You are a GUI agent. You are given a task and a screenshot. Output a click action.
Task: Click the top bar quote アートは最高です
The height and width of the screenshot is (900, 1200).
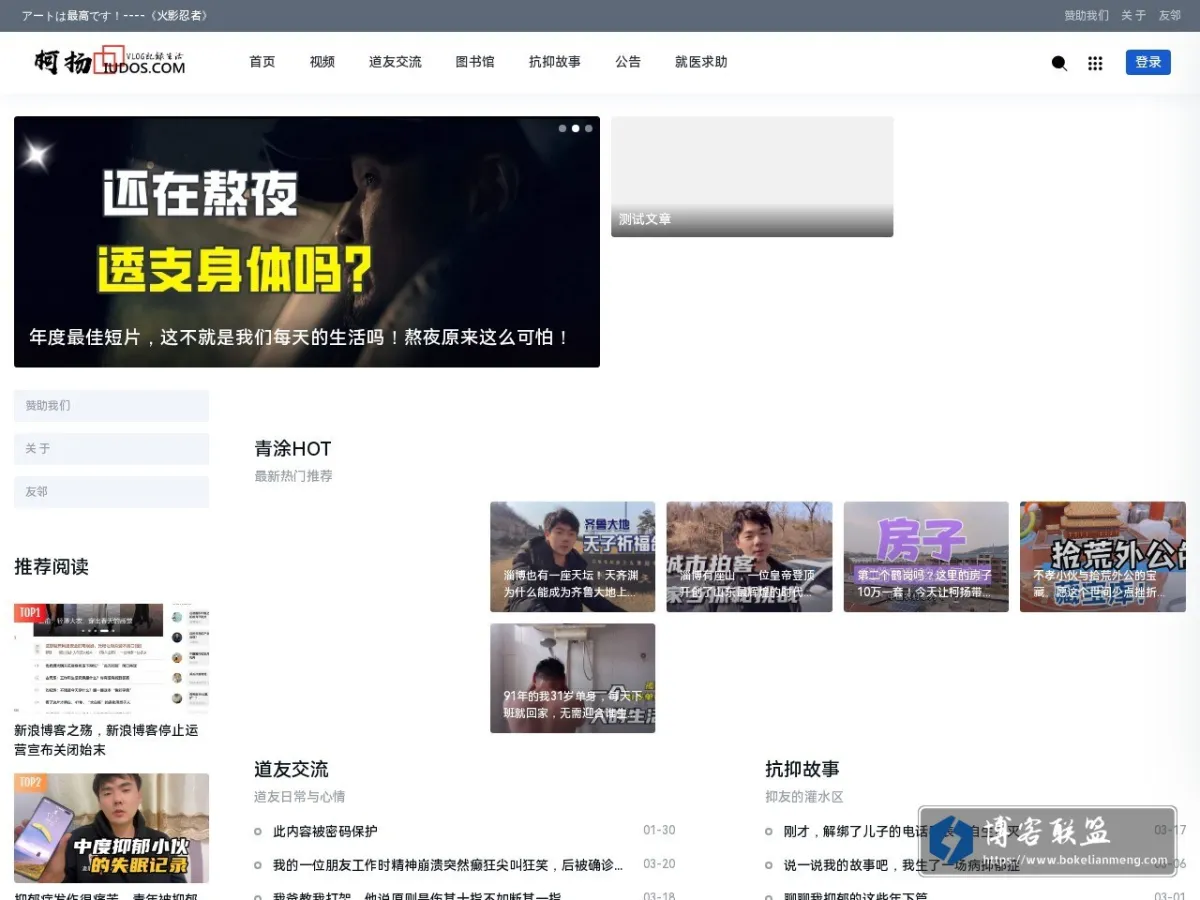[x=115, y=16]
